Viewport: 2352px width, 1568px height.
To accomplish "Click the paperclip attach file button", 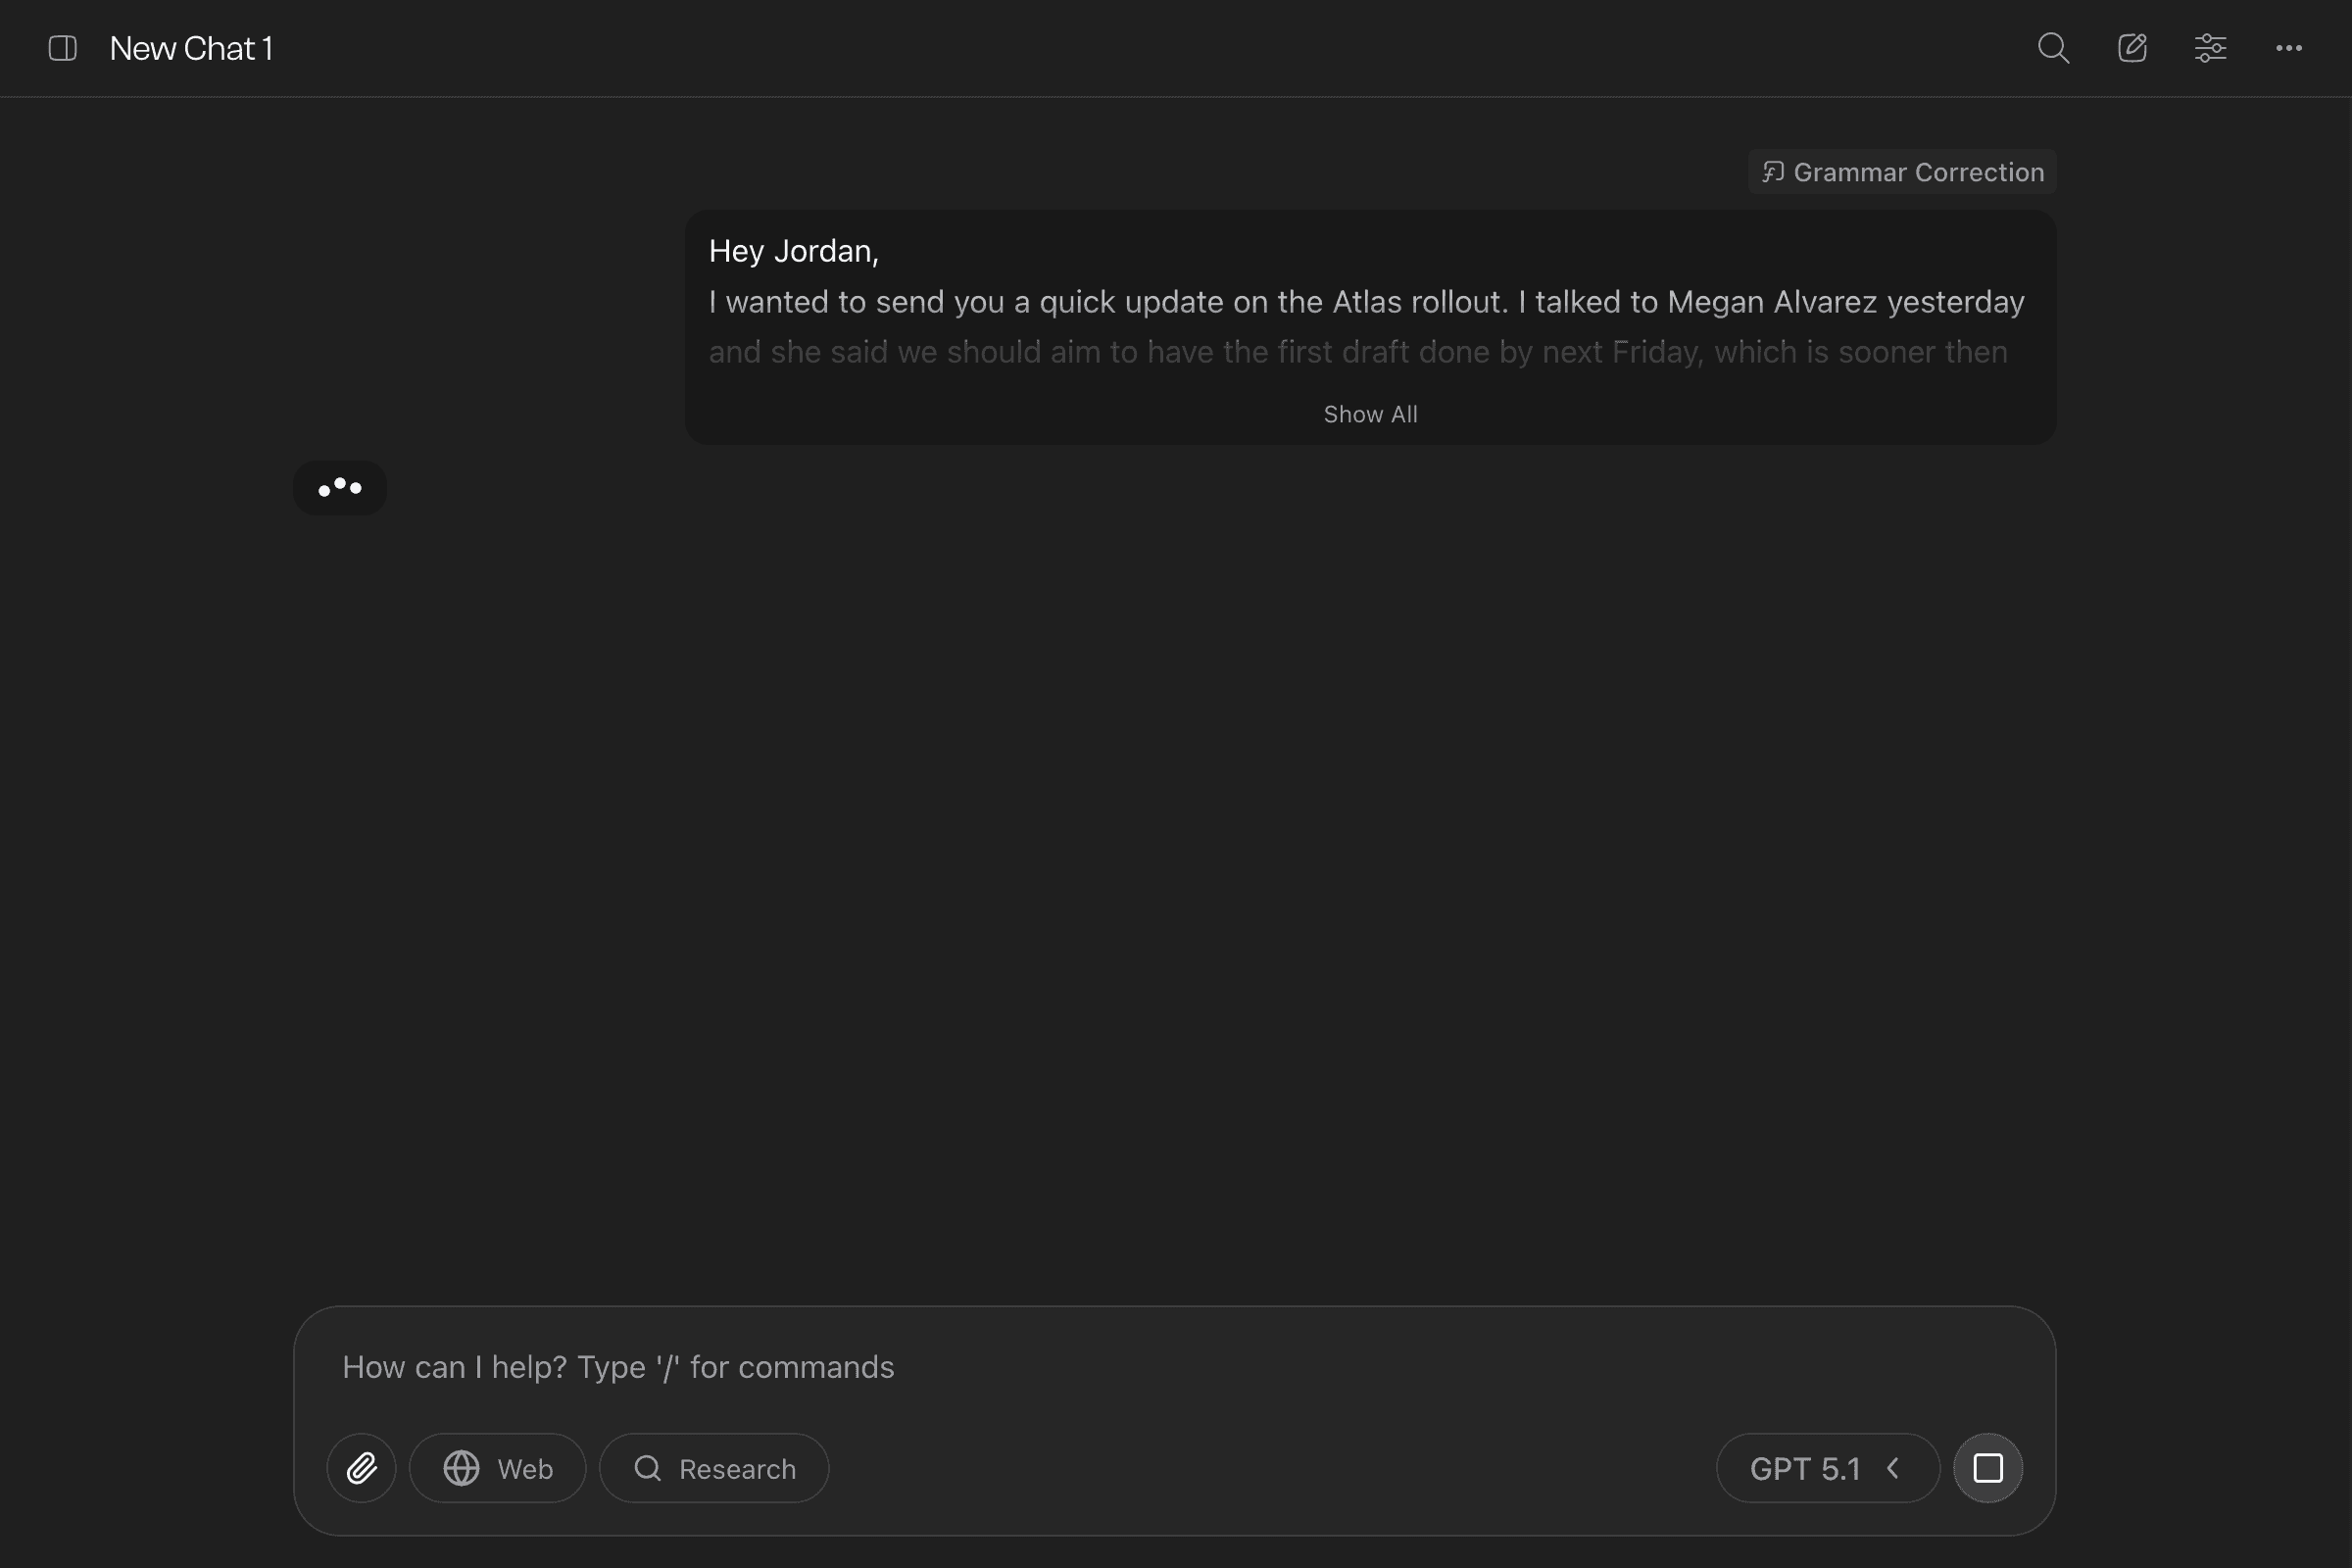I will tap(361, 1468).
